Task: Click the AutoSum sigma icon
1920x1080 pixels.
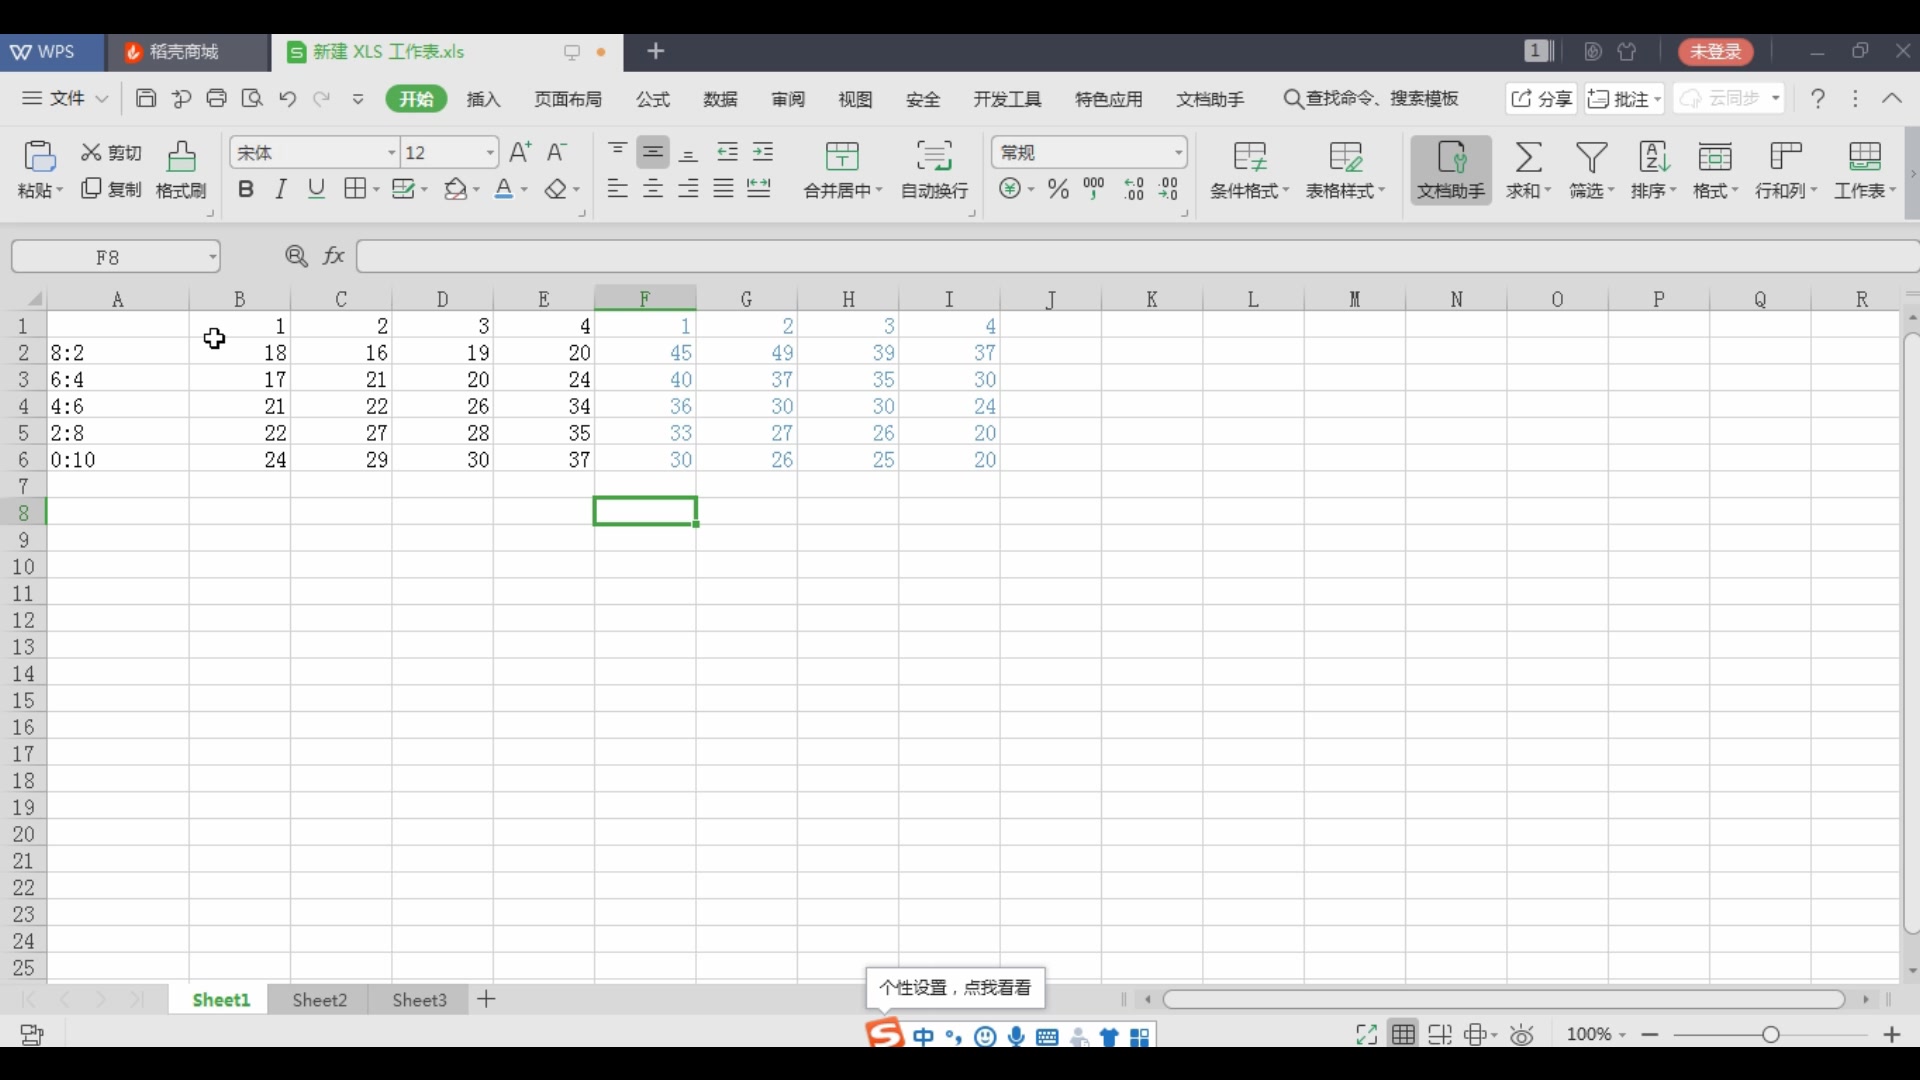Action: click(x=1528, y=157)
